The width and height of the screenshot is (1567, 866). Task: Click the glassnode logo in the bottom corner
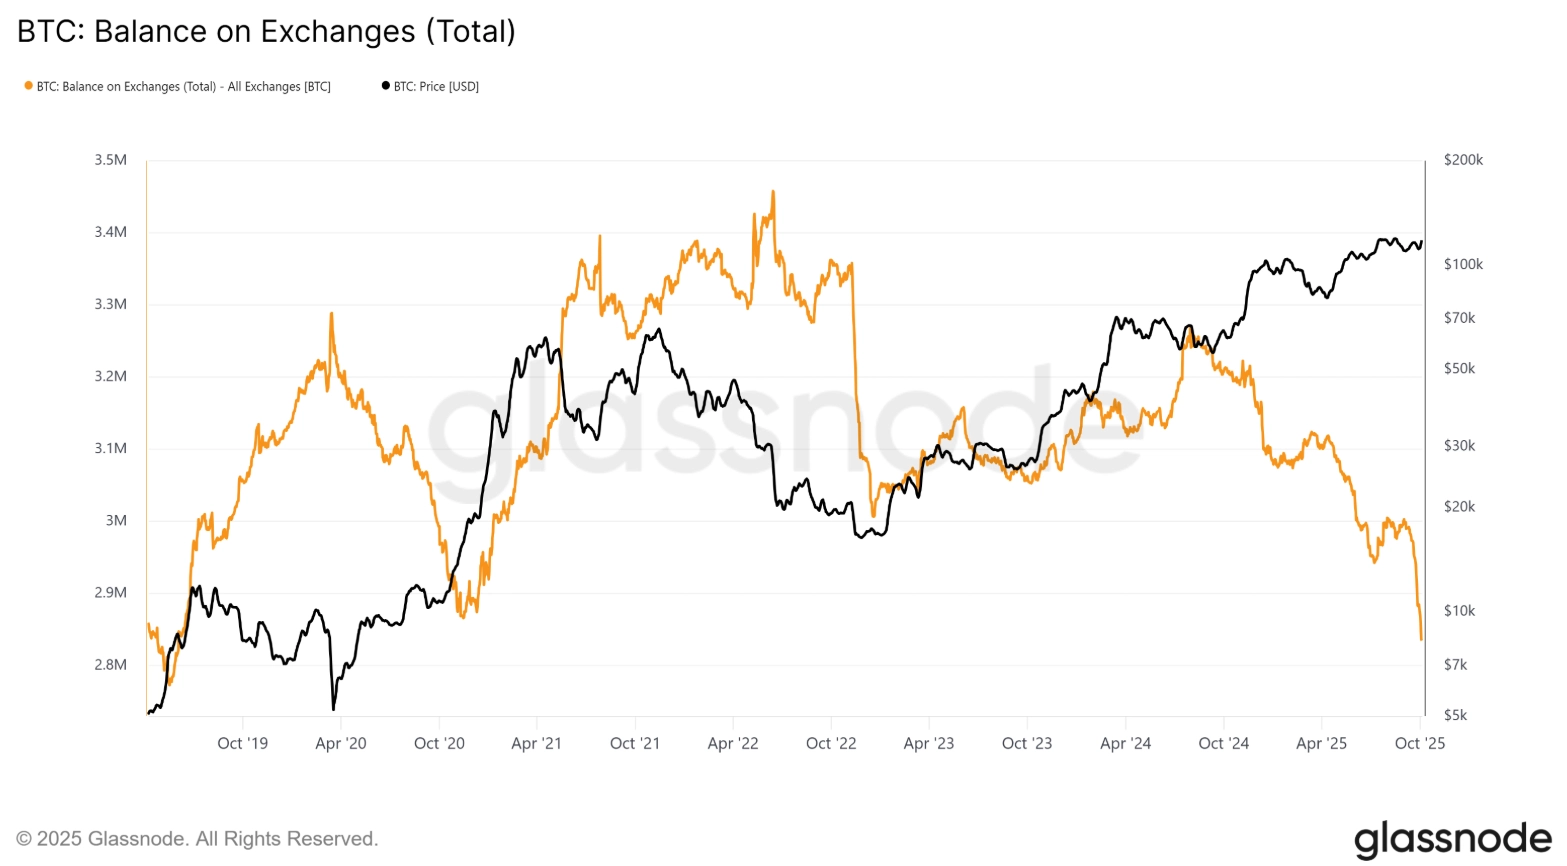[x=1452, y=839]
